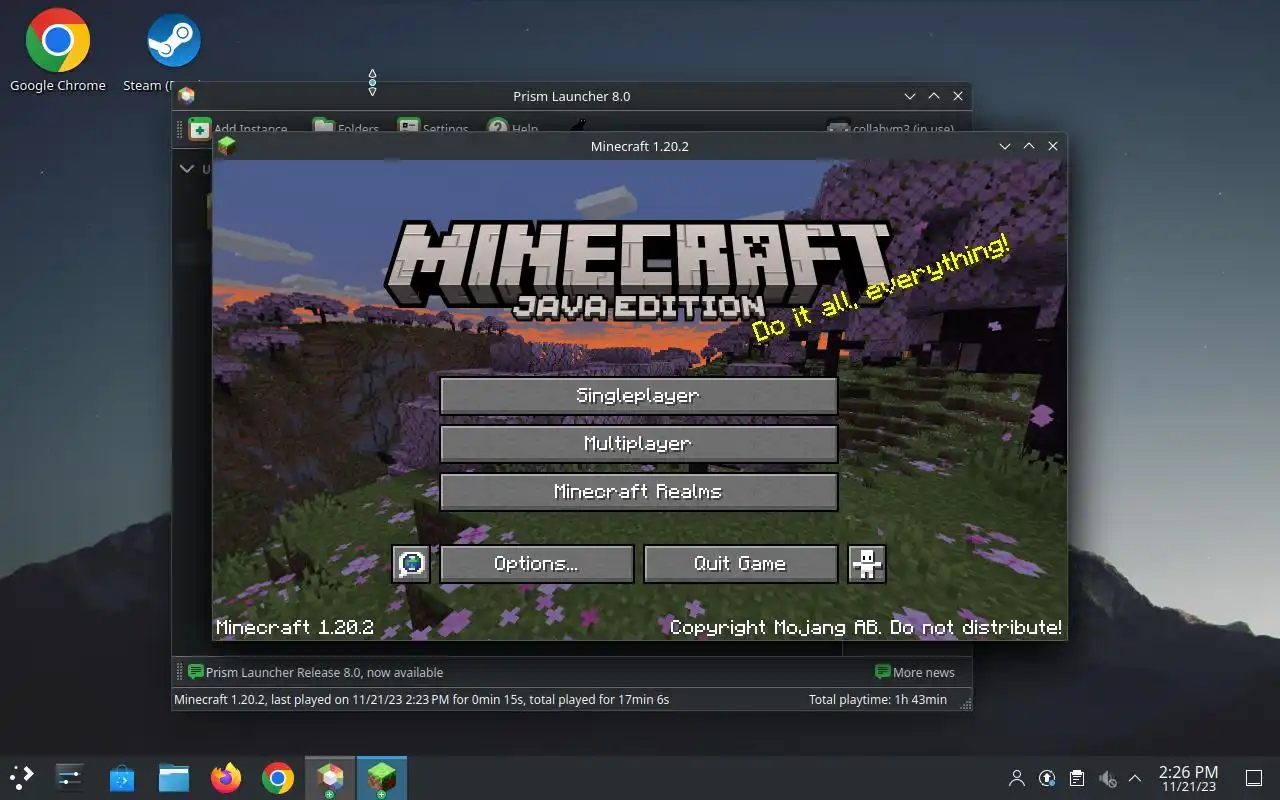
Task: Open the Steam desktop shortcut
Action: [x=173, y=50]
